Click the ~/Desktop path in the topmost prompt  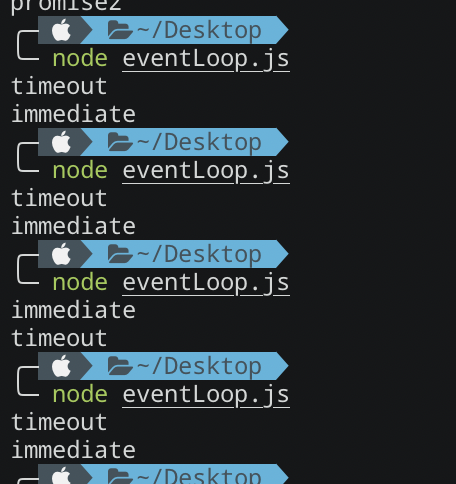pyautogui.click(x=199, y=30)
